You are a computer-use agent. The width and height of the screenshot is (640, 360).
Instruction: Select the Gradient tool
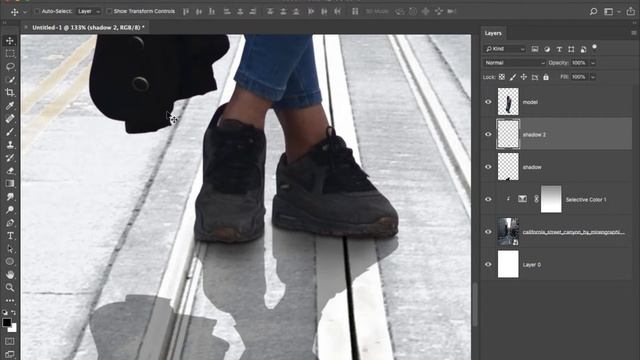coord(10,184)
